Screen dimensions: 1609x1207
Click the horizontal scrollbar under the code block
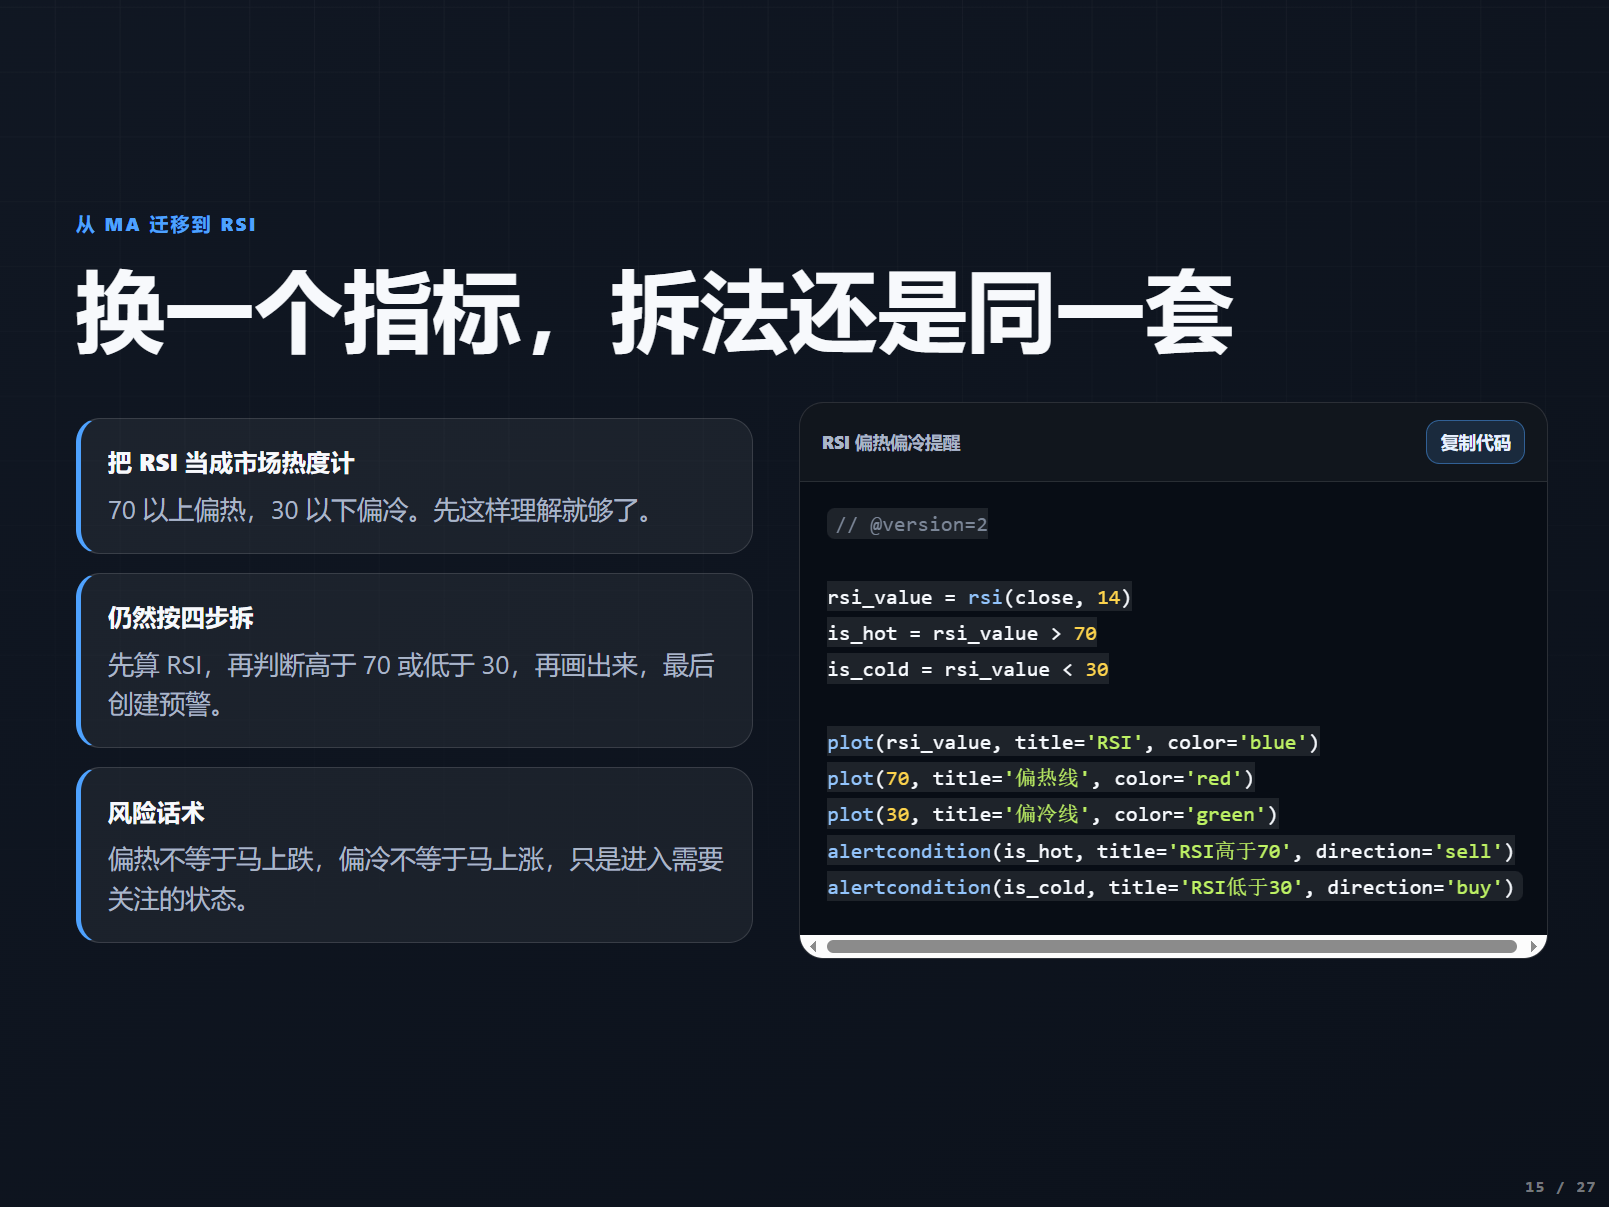click(1171, 946)
